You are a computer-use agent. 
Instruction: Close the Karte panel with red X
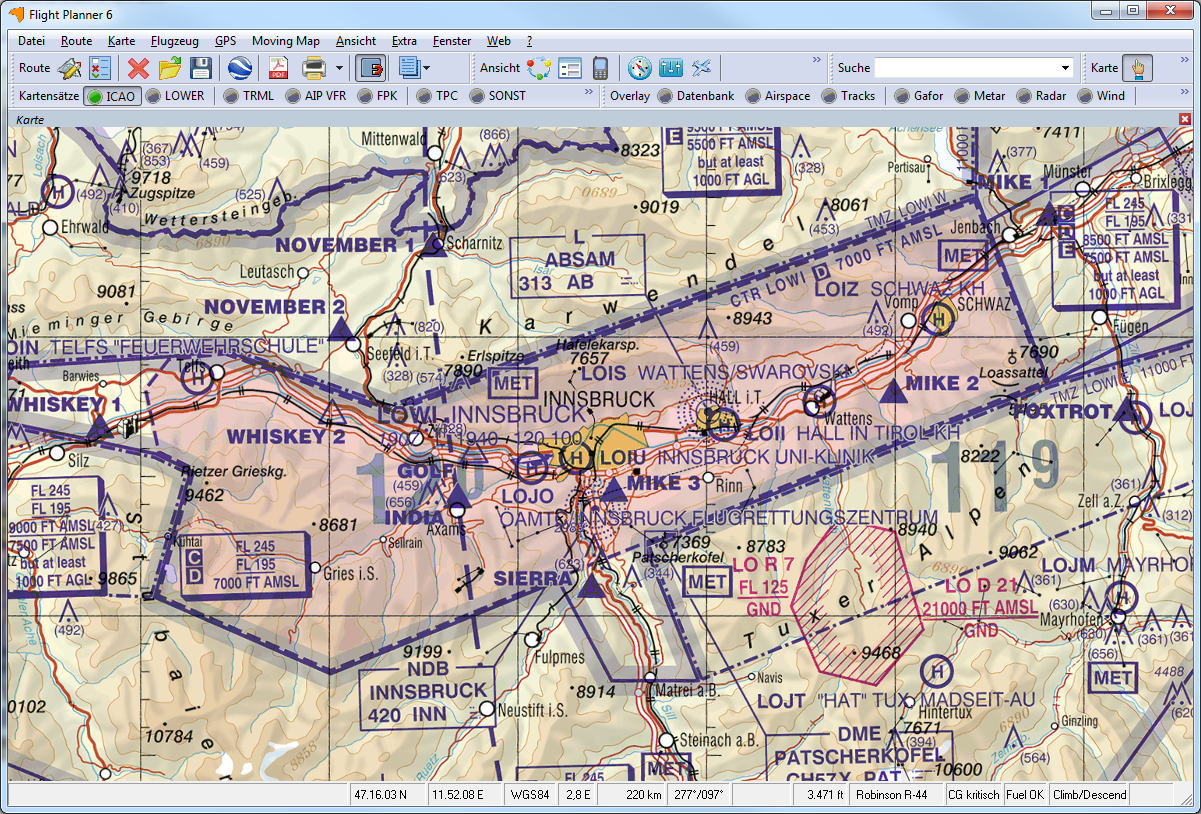[1185, 119]
